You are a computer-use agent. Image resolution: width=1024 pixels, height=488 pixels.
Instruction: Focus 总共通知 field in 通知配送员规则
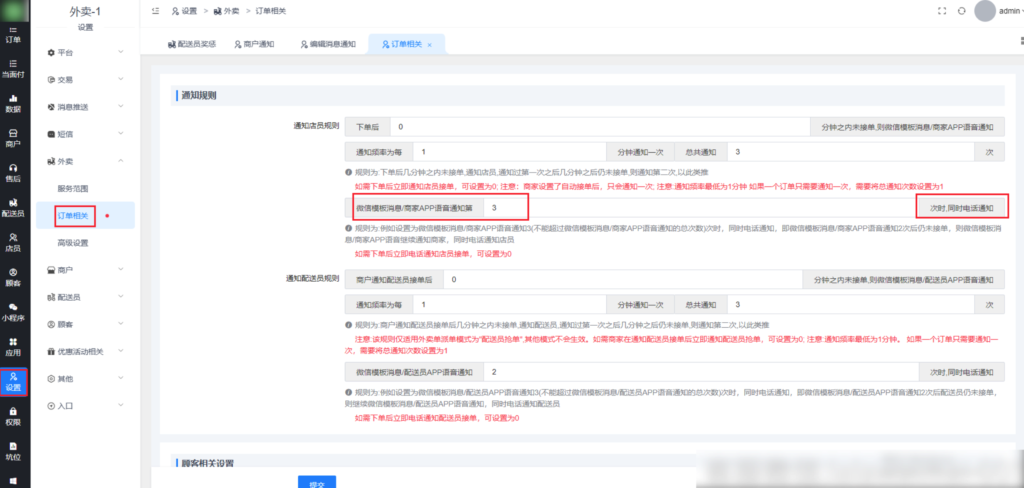coord(850,304)
